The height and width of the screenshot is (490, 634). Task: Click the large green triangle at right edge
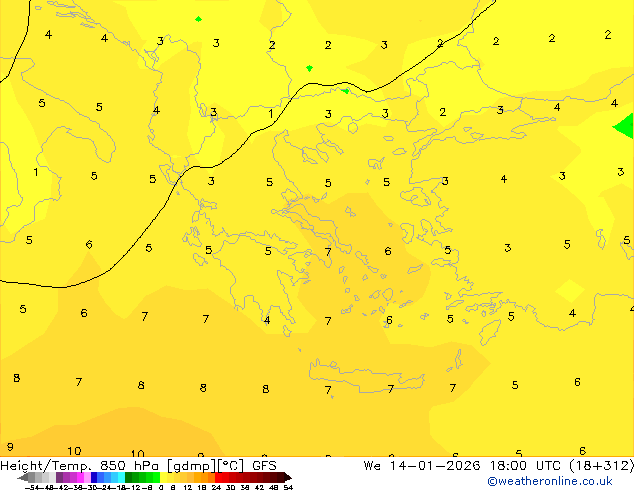tap(624, 126)
